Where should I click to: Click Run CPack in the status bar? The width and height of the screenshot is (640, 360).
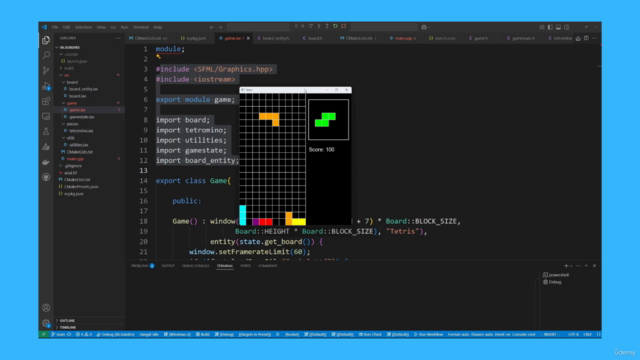(370, 334)
